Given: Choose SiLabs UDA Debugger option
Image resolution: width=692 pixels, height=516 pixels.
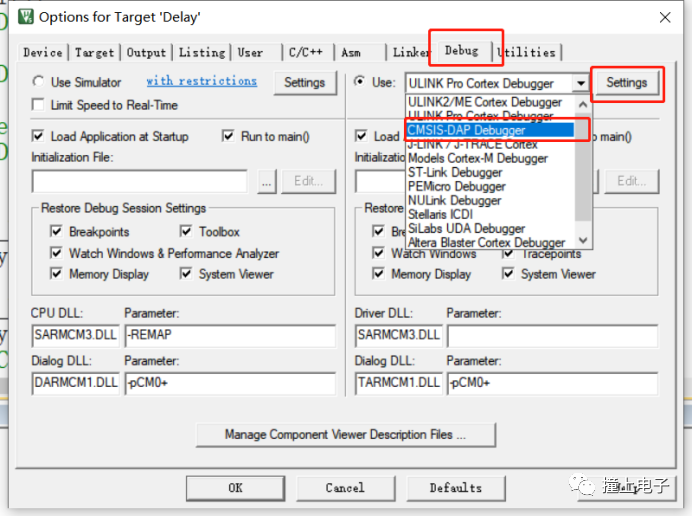Looking at the screenshot, I should coord(490,229).
